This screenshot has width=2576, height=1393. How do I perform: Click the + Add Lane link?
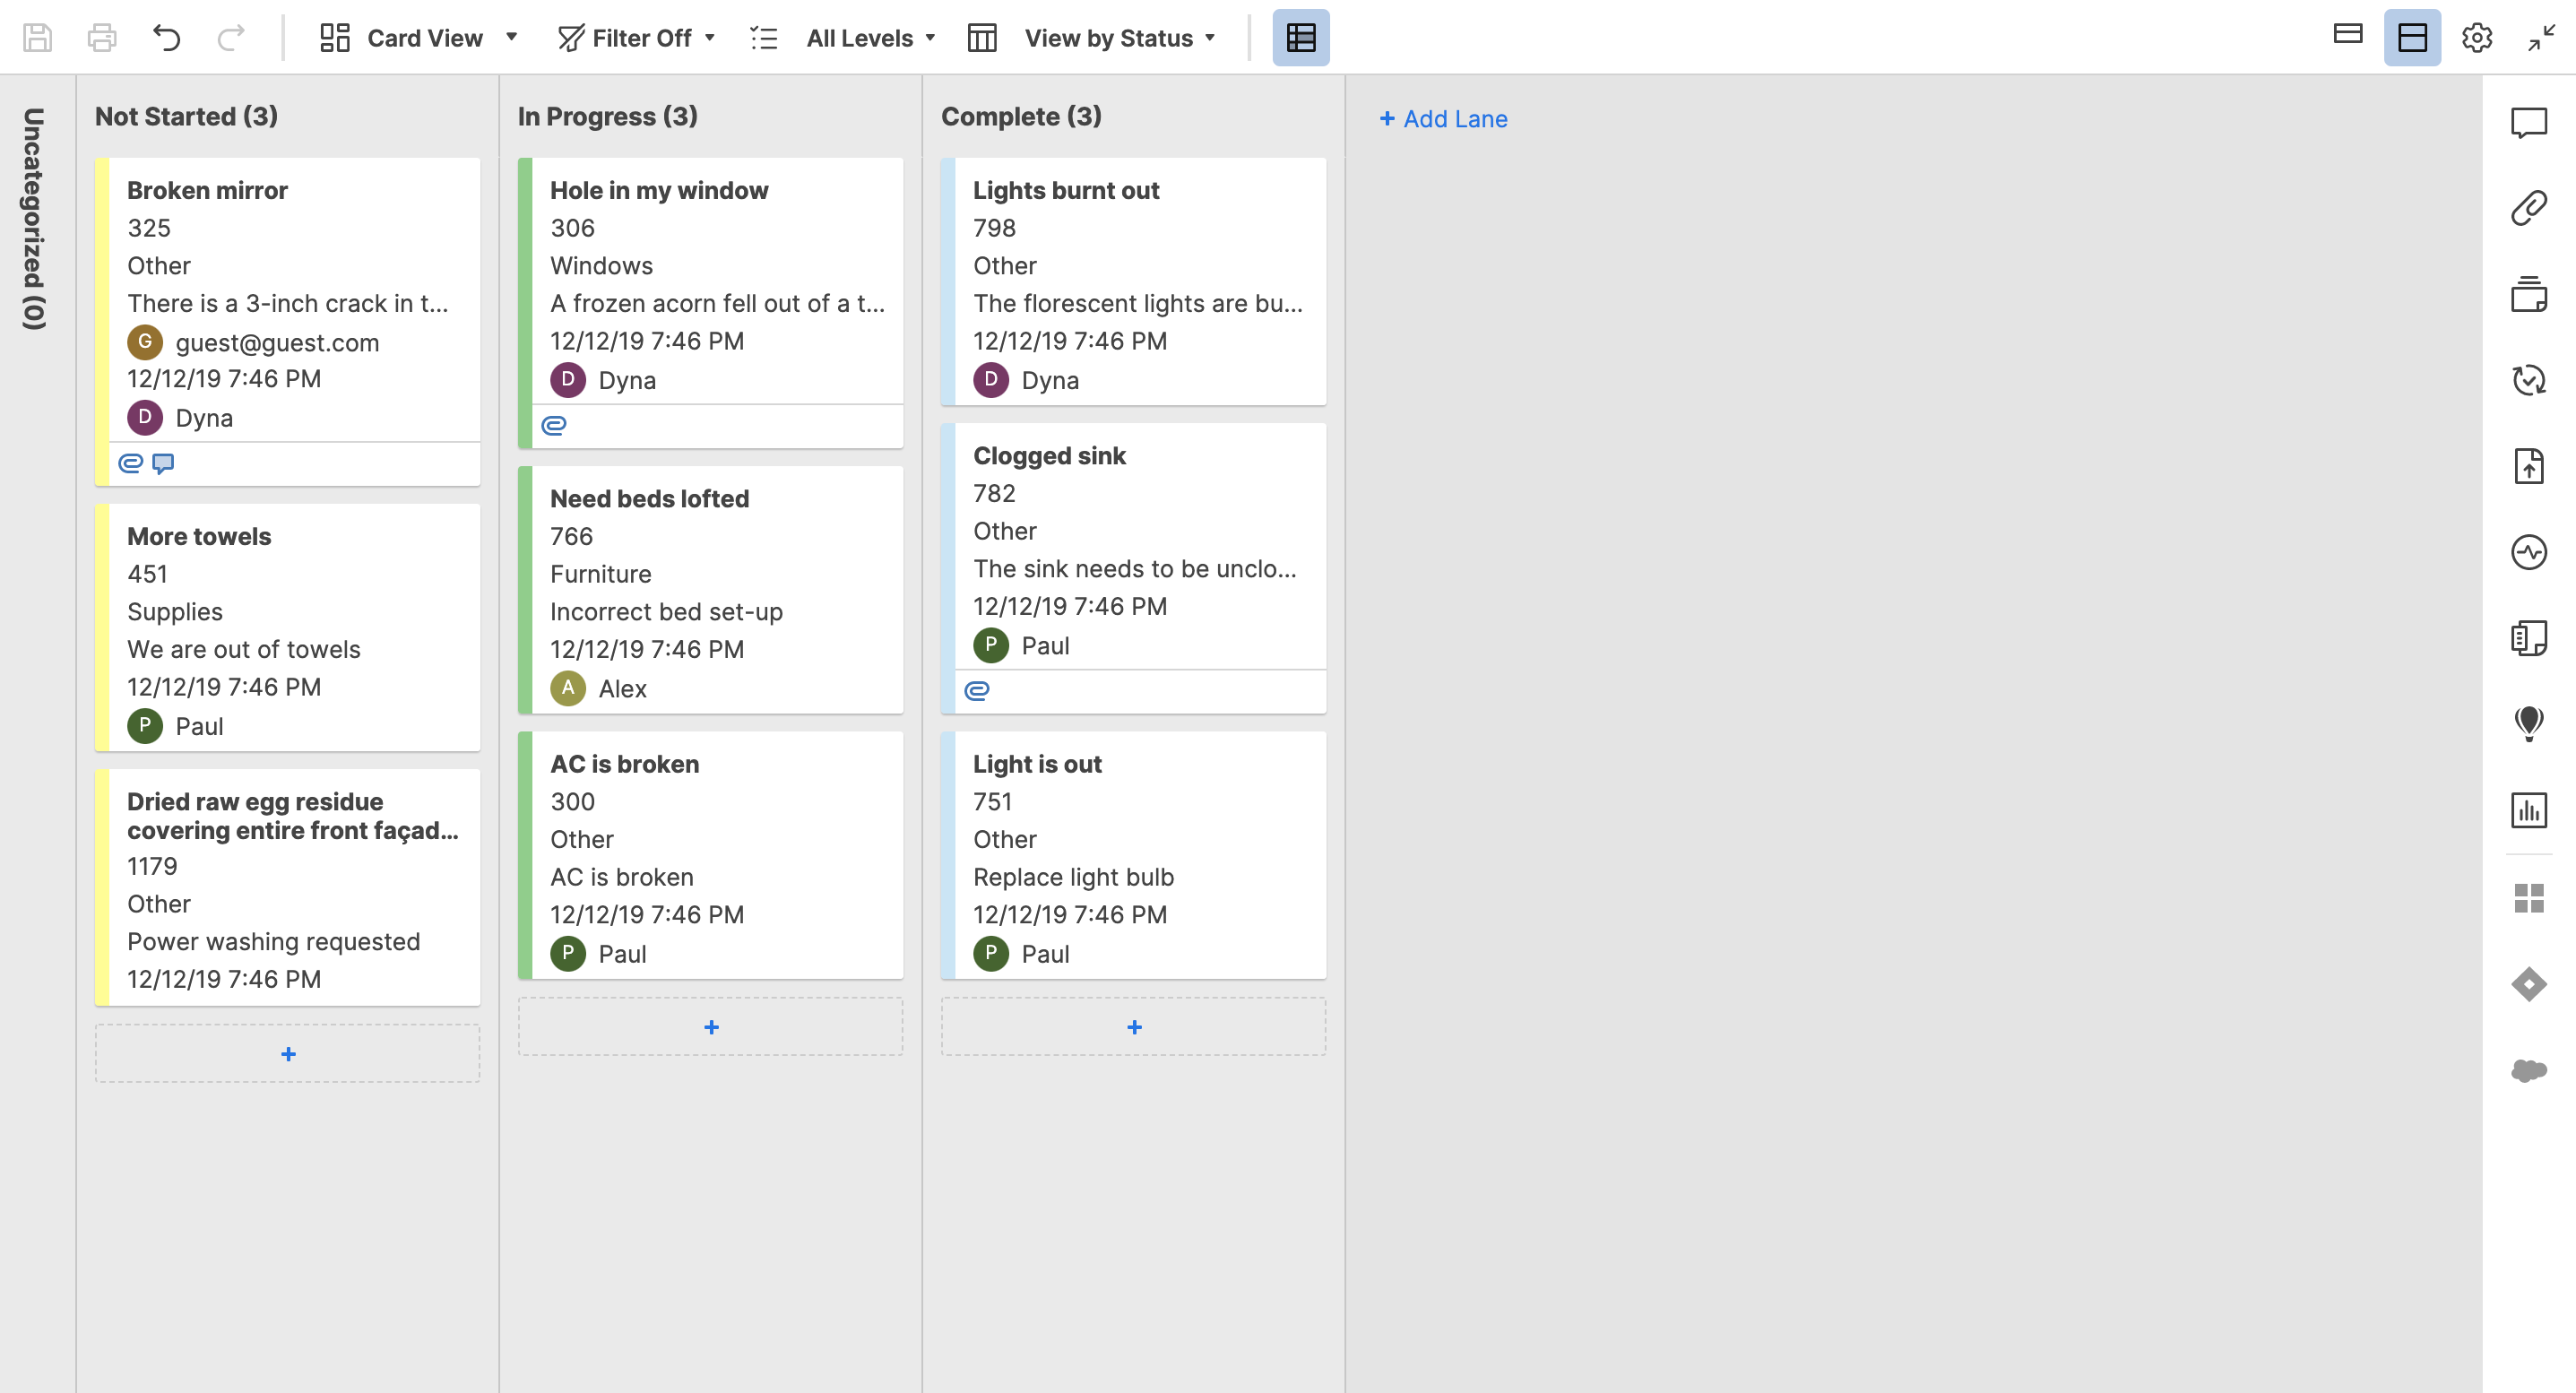1443,119
